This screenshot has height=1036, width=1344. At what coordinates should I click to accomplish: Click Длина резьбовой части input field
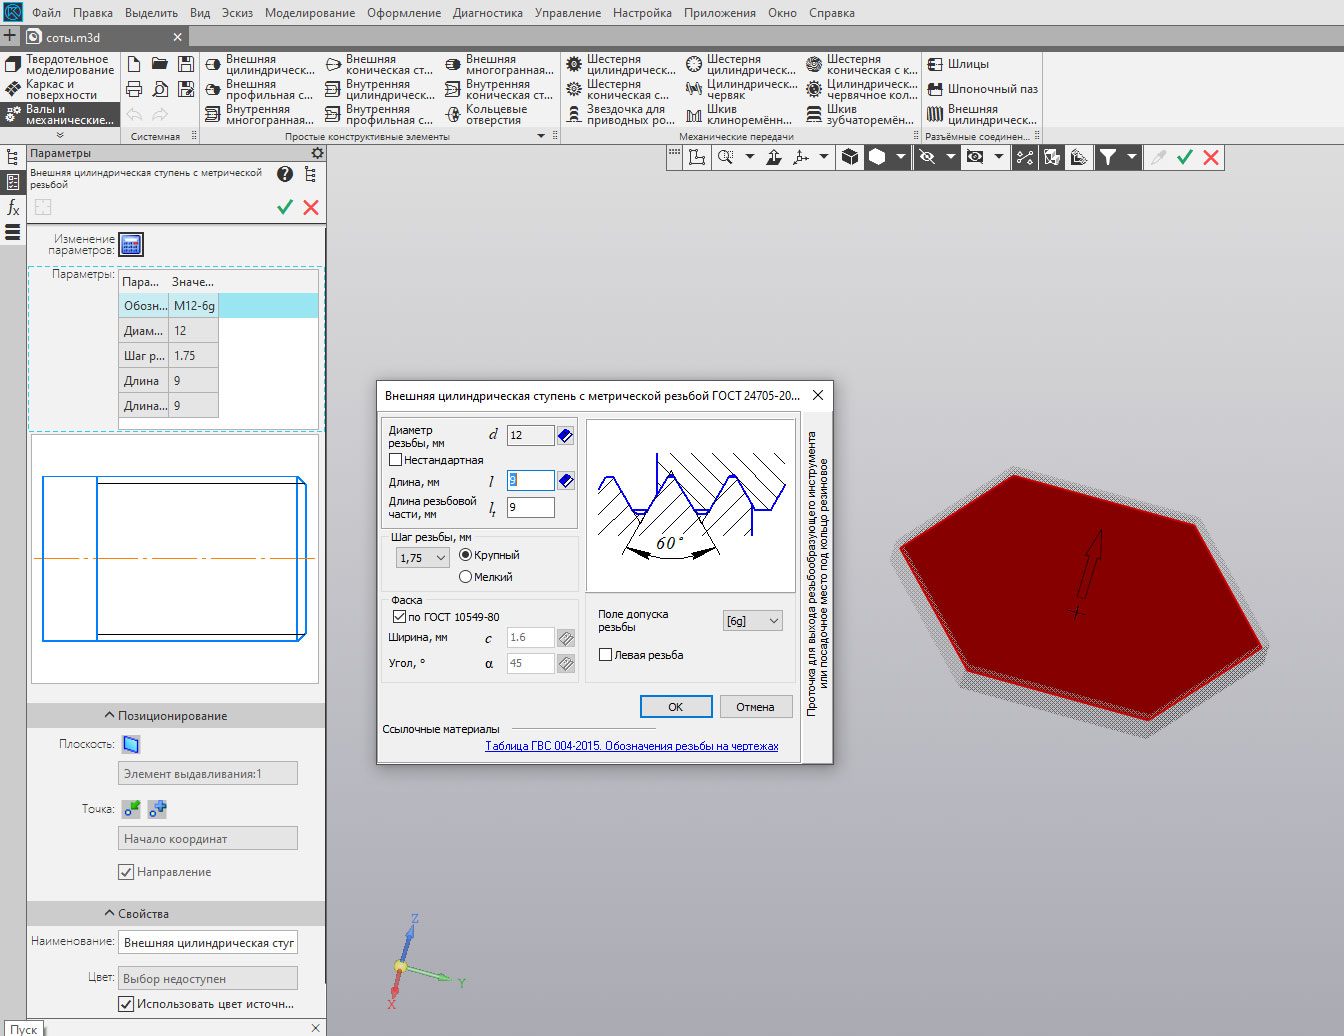coord(531,507)
